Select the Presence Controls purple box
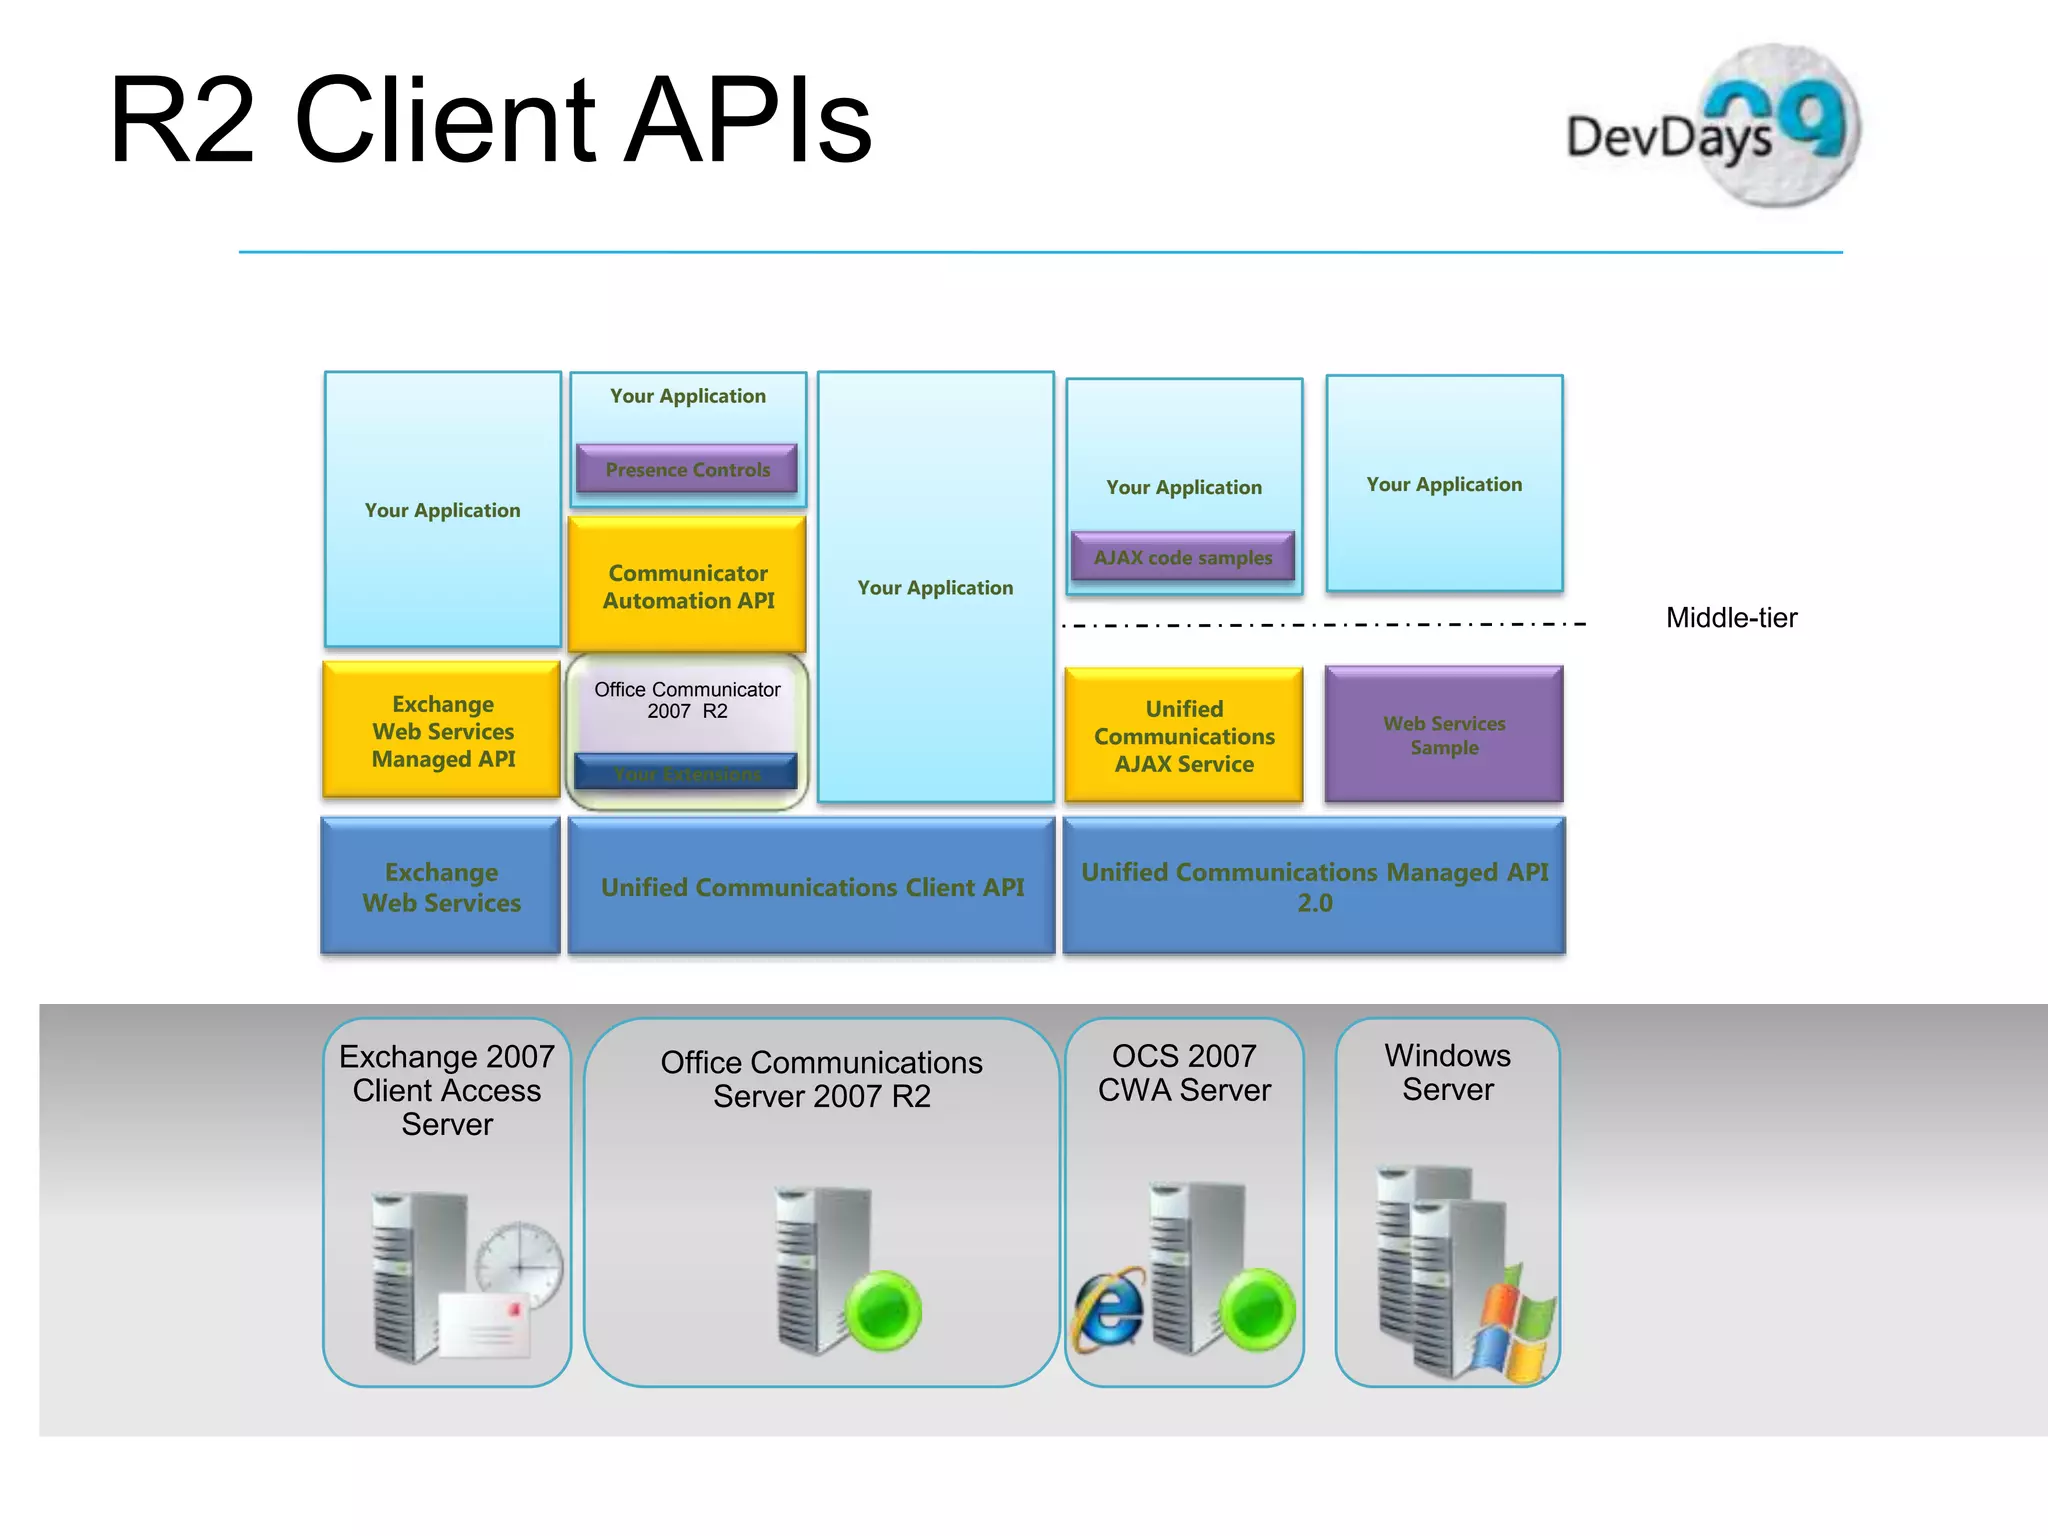This screenshot has height=1536, width=2048. (x=687, y=469)
